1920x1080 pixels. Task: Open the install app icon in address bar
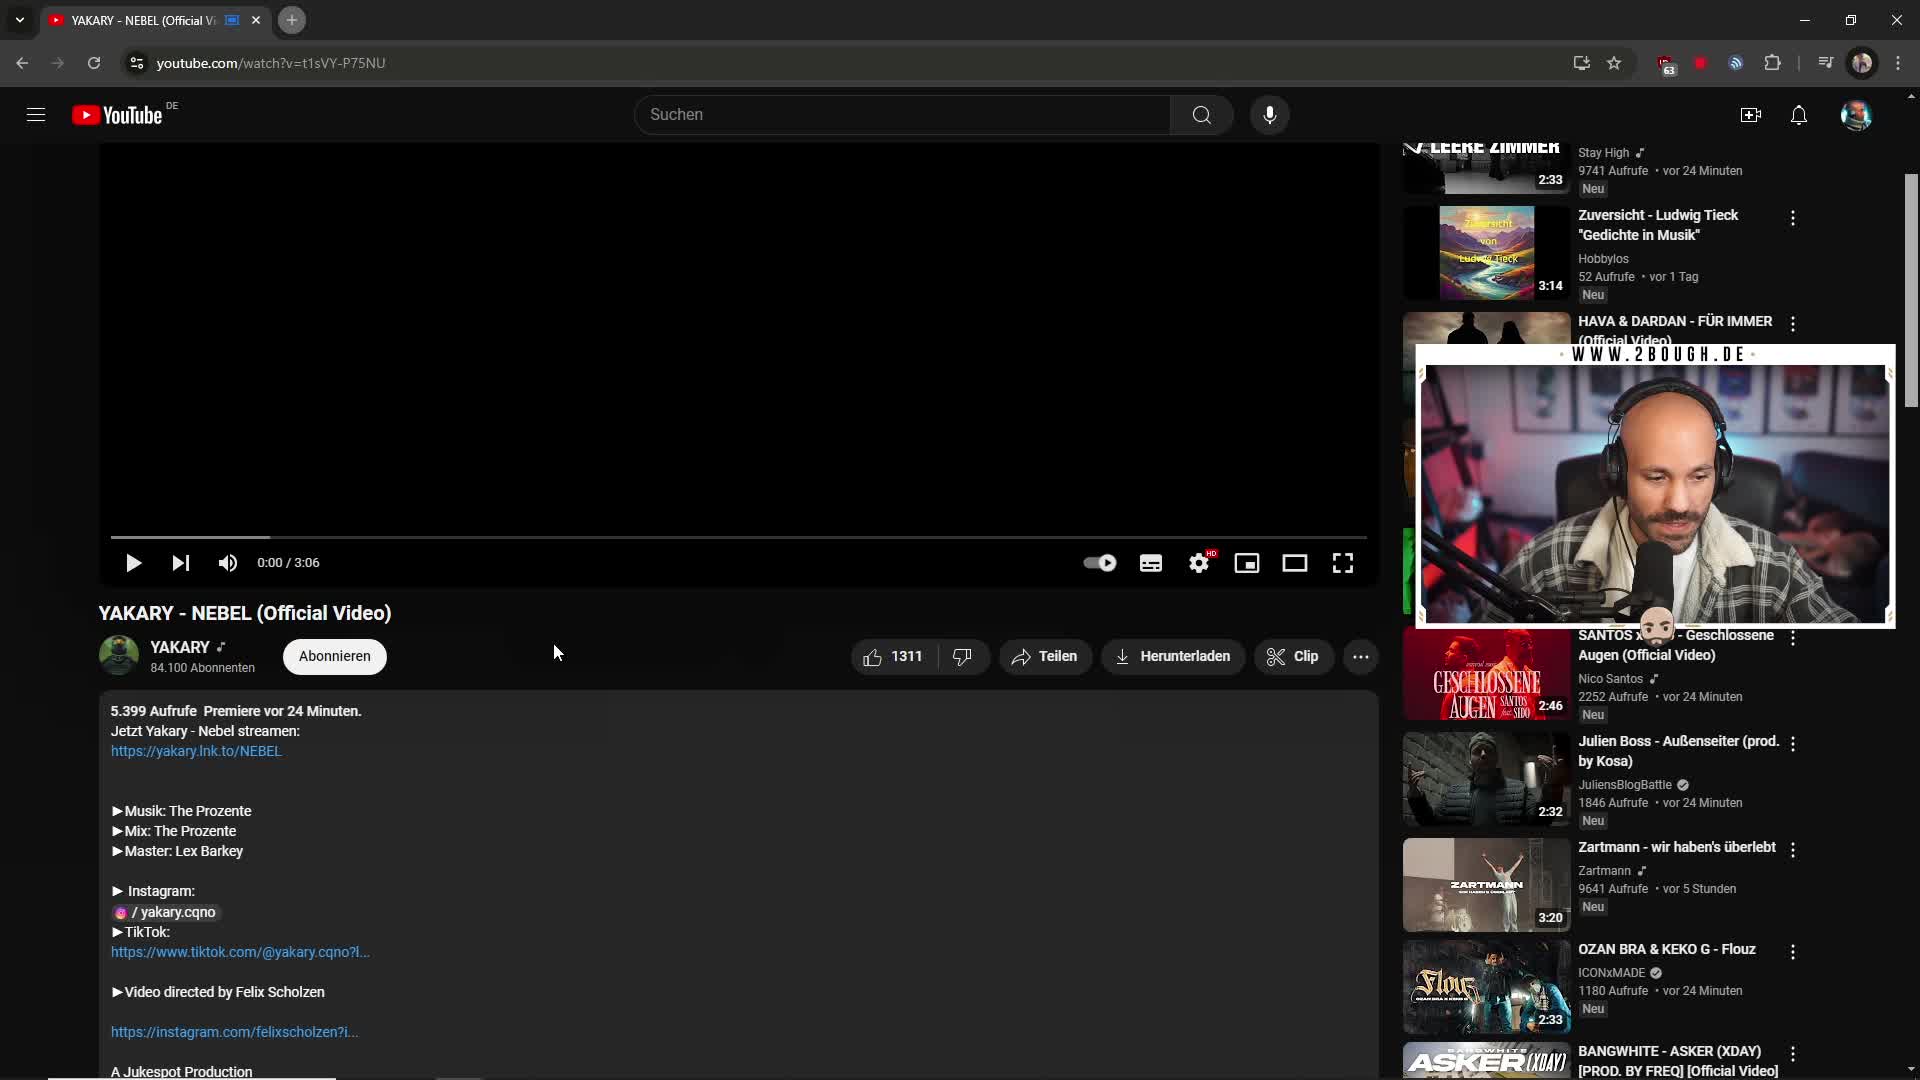1581,63
